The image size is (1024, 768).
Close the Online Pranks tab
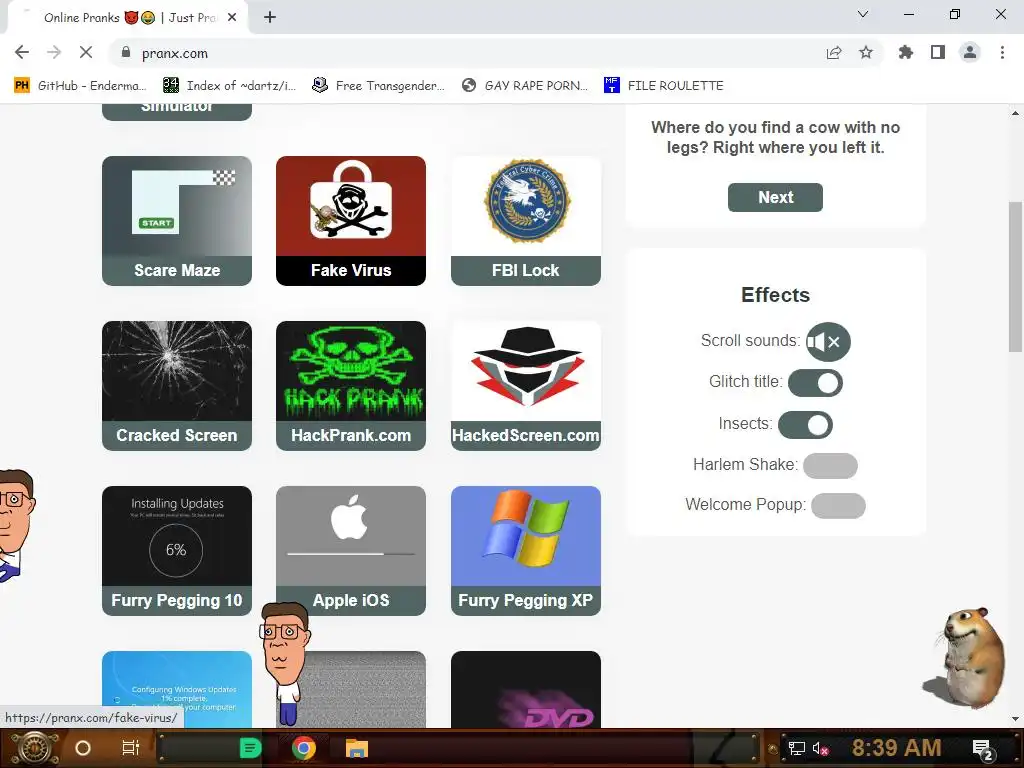[232, 18]
